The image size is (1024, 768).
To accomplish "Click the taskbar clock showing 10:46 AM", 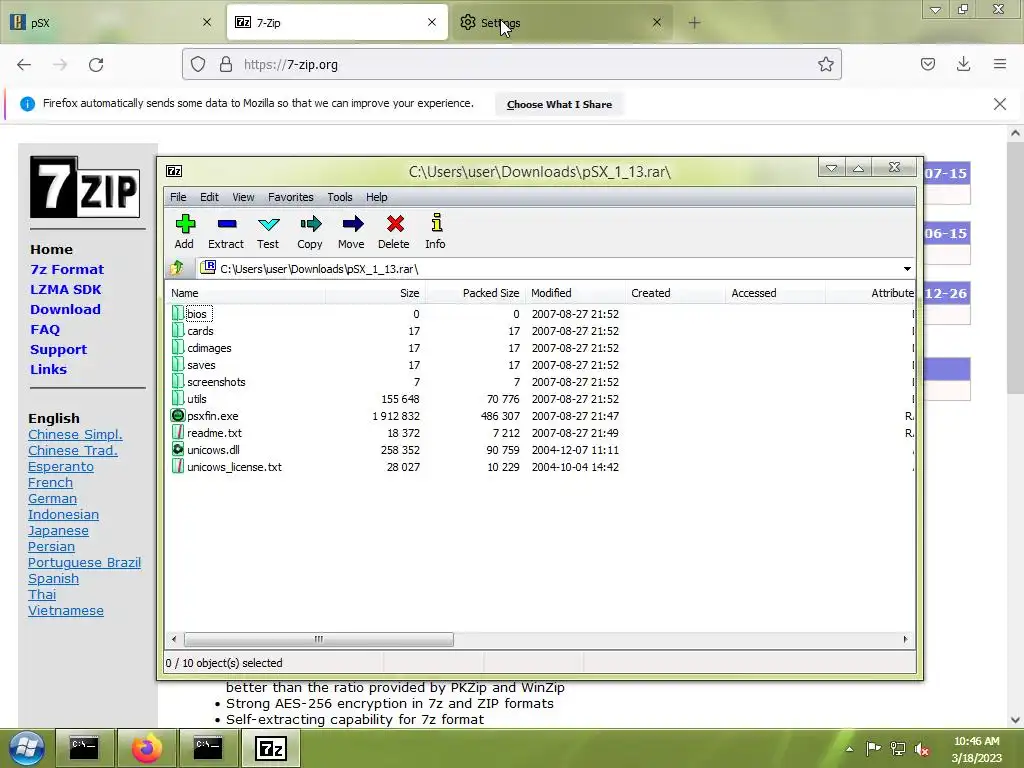I will 976,741.
